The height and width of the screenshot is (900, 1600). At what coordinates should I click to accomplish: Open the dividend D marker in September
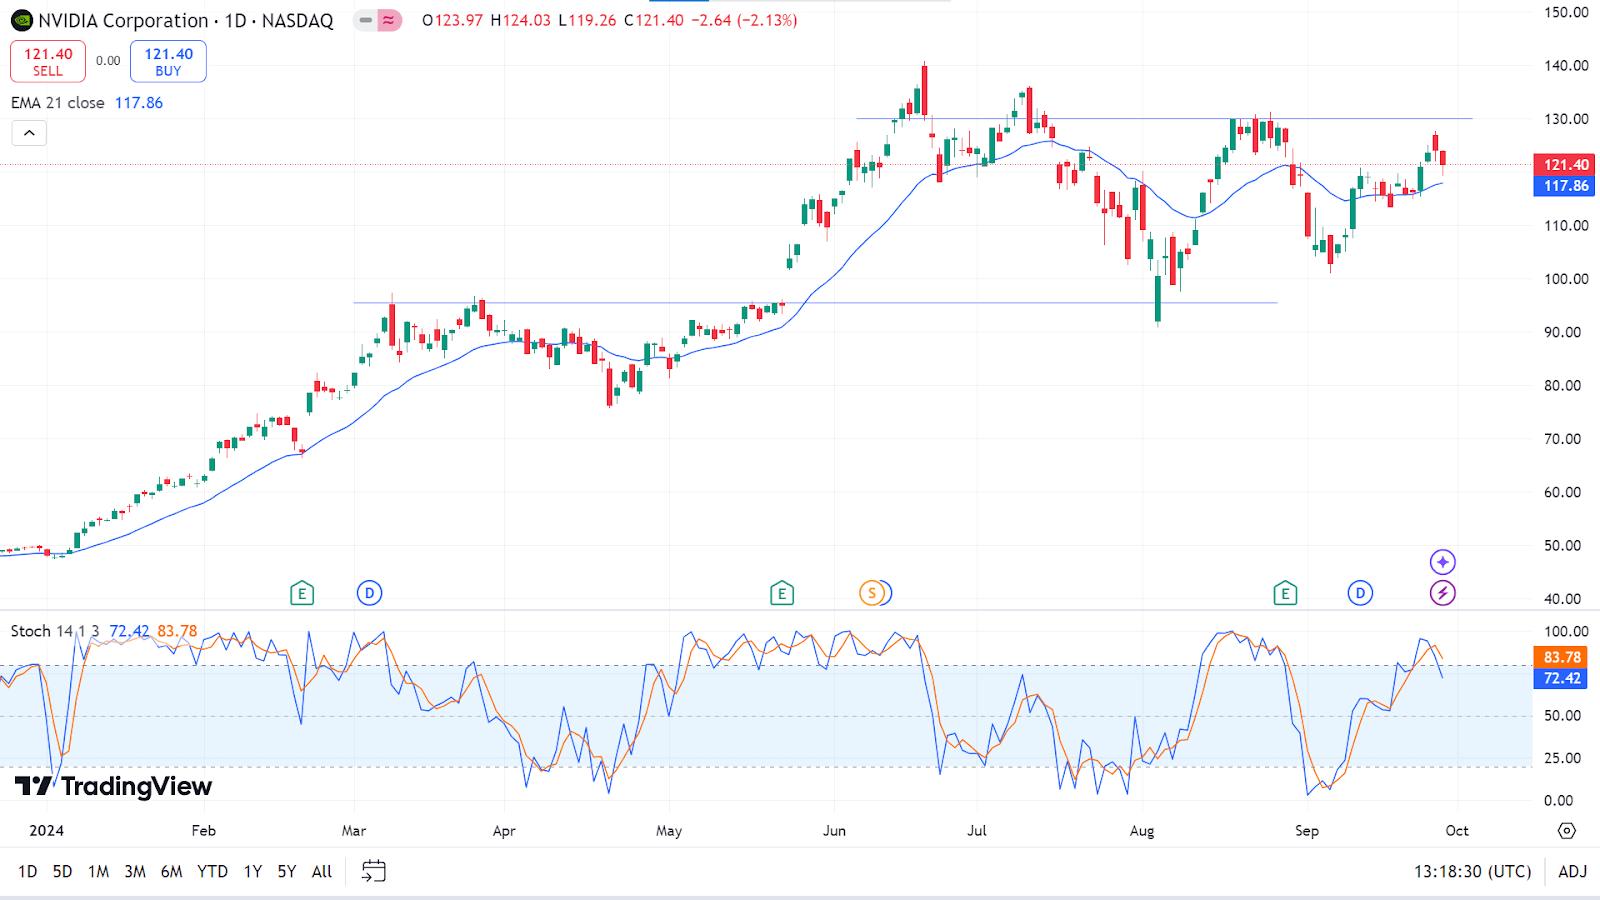click(1360, 593)
